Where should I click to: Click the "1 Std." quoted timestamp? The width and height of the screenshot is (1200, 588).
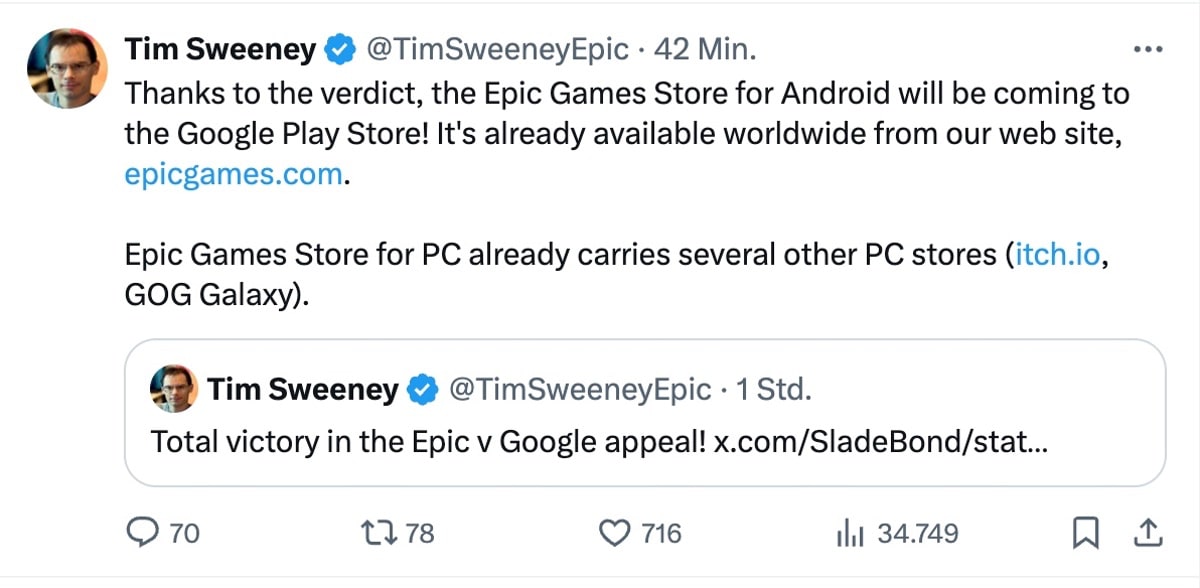(x=772, y=389)
